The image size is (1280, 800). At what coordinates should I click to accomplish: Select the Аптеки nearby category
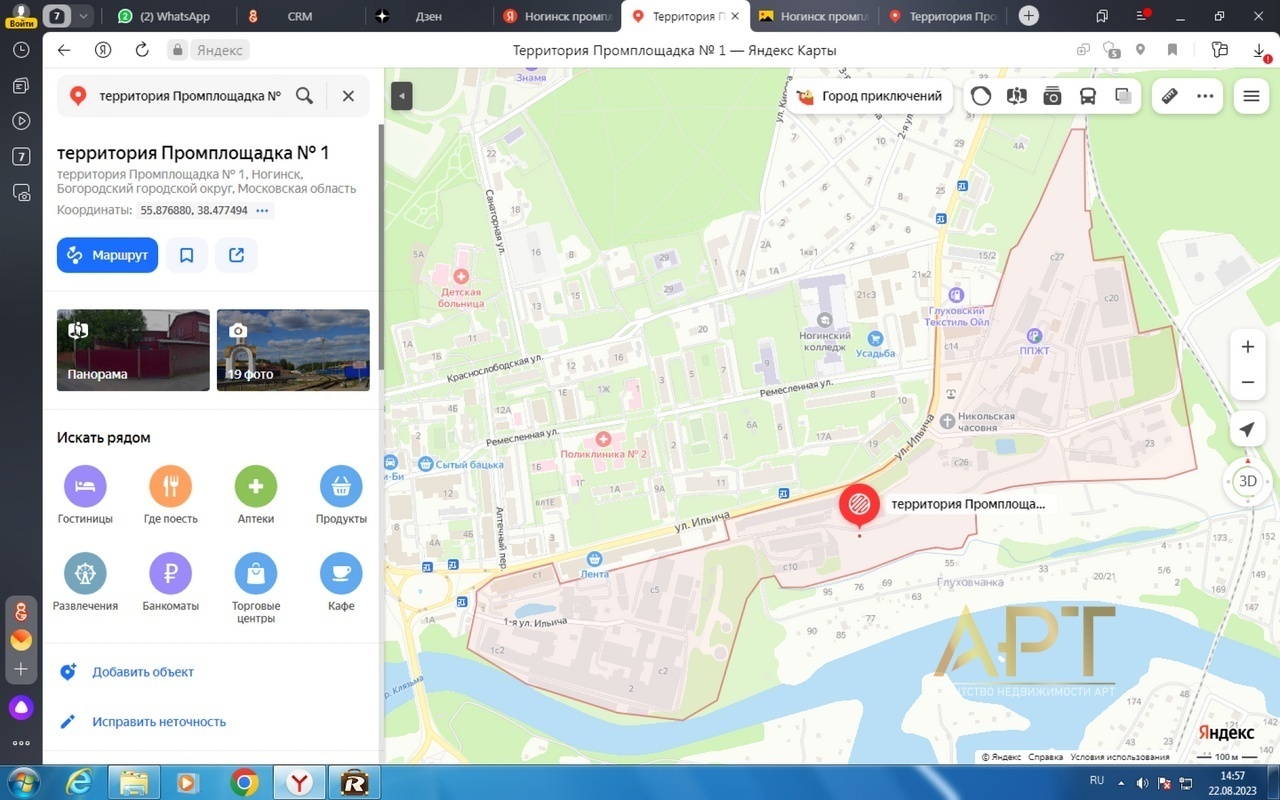click(256, 495)
